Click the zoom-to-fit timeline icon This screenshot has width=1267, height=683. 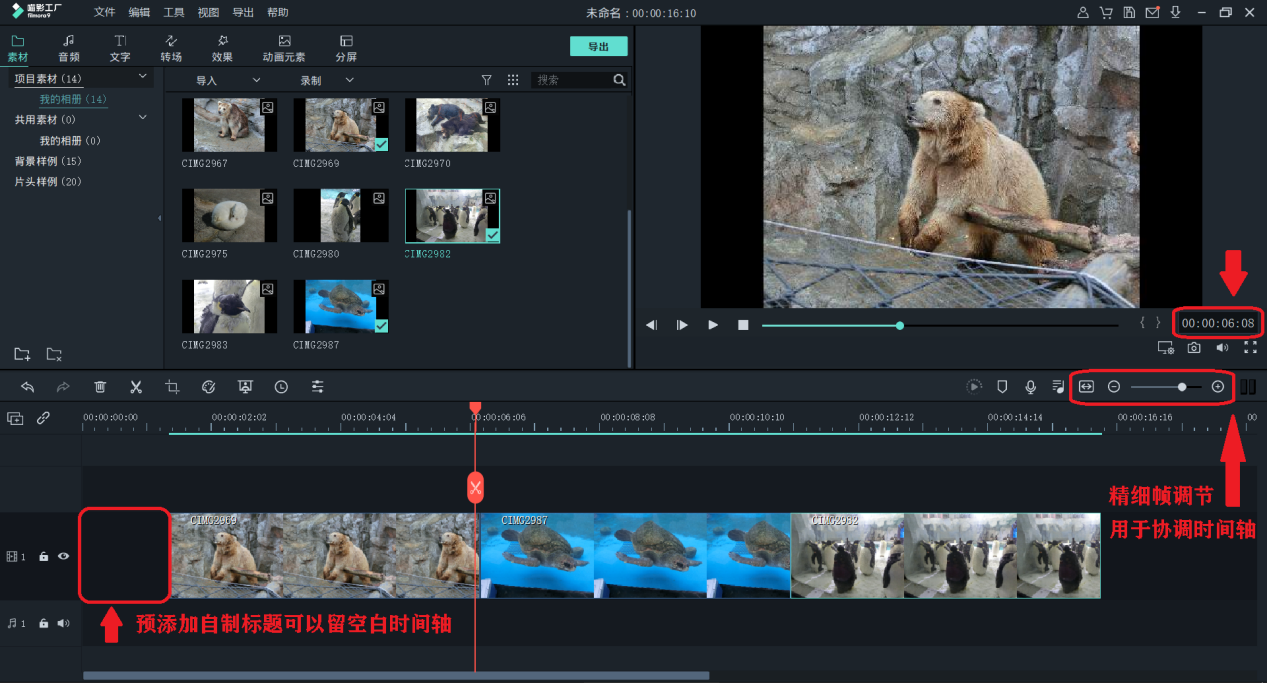[1086, 387]
